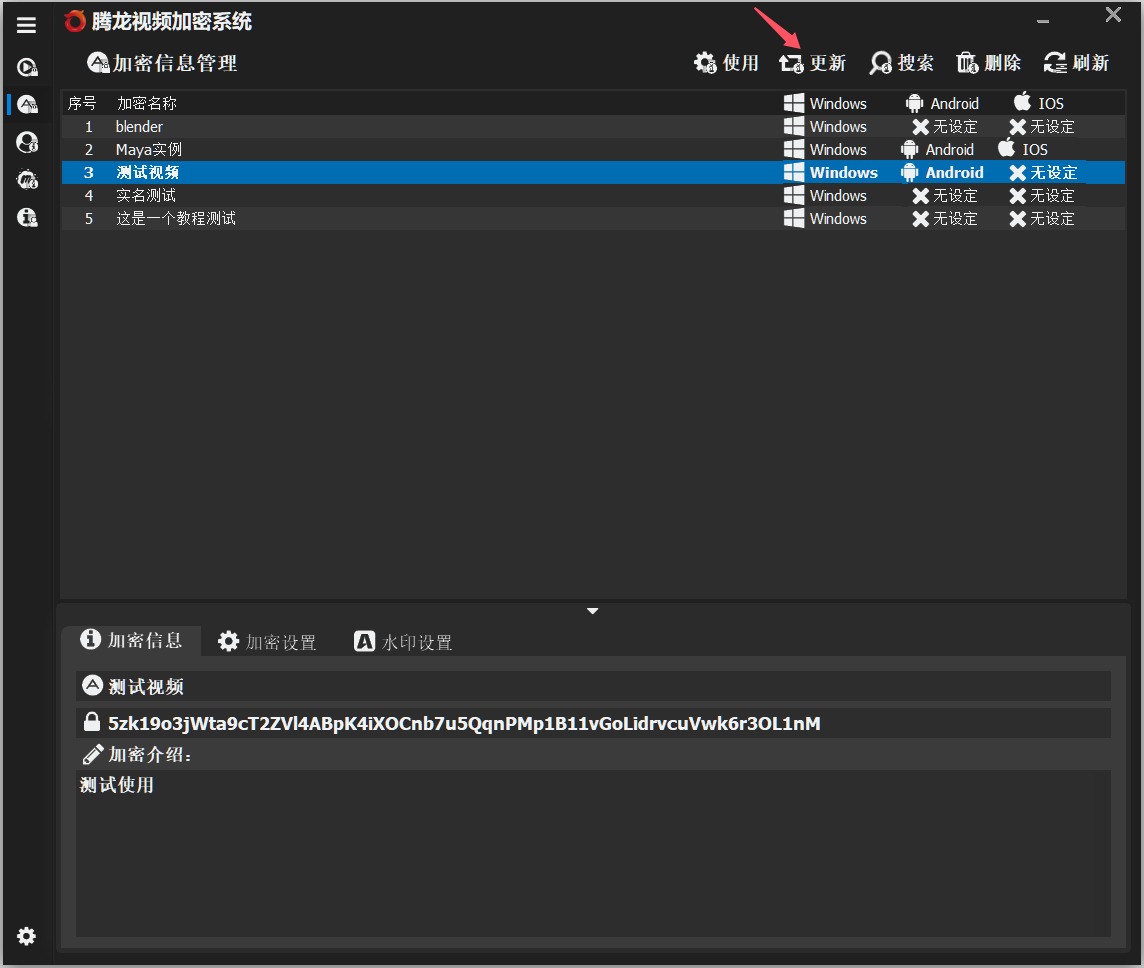Screen dimensions: 1144x968
Task: Open the info sidebar icon
Action: [x=27, y=217]
